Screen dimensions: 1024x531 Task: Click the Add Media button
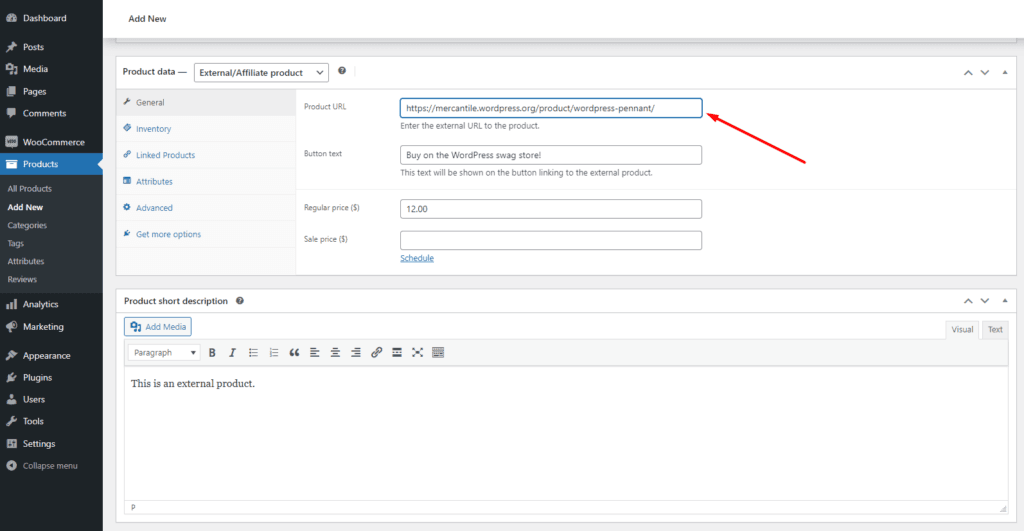158,327
